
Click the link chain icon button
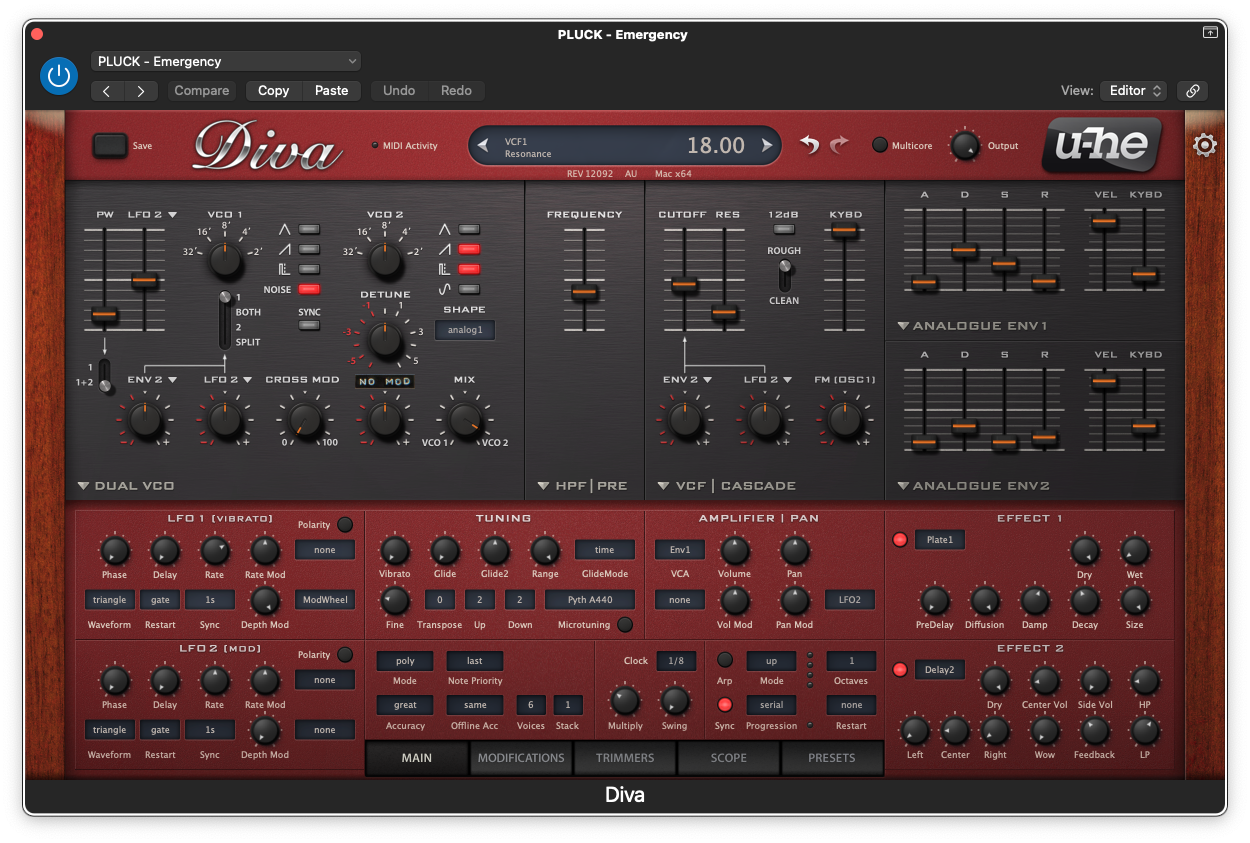pyautogui.click(x=1192, y=90)
